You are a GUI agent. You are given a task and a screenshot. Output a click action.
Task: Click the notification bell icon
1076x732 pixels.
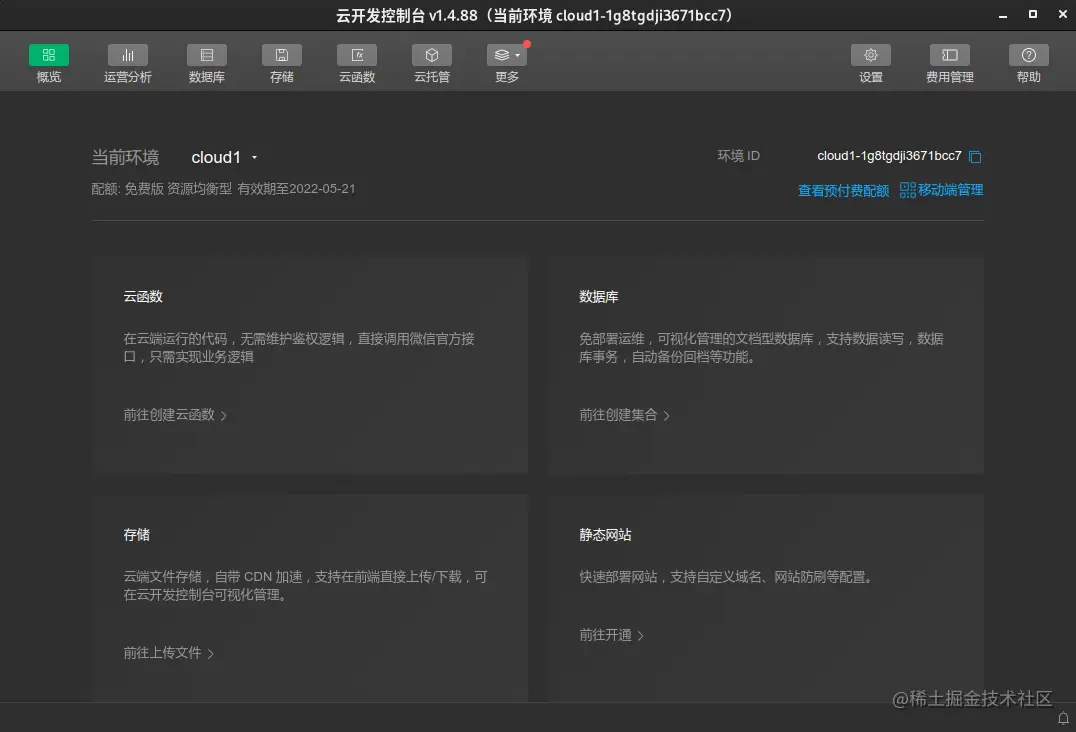pyautogui.click(x=1063, y=718)
